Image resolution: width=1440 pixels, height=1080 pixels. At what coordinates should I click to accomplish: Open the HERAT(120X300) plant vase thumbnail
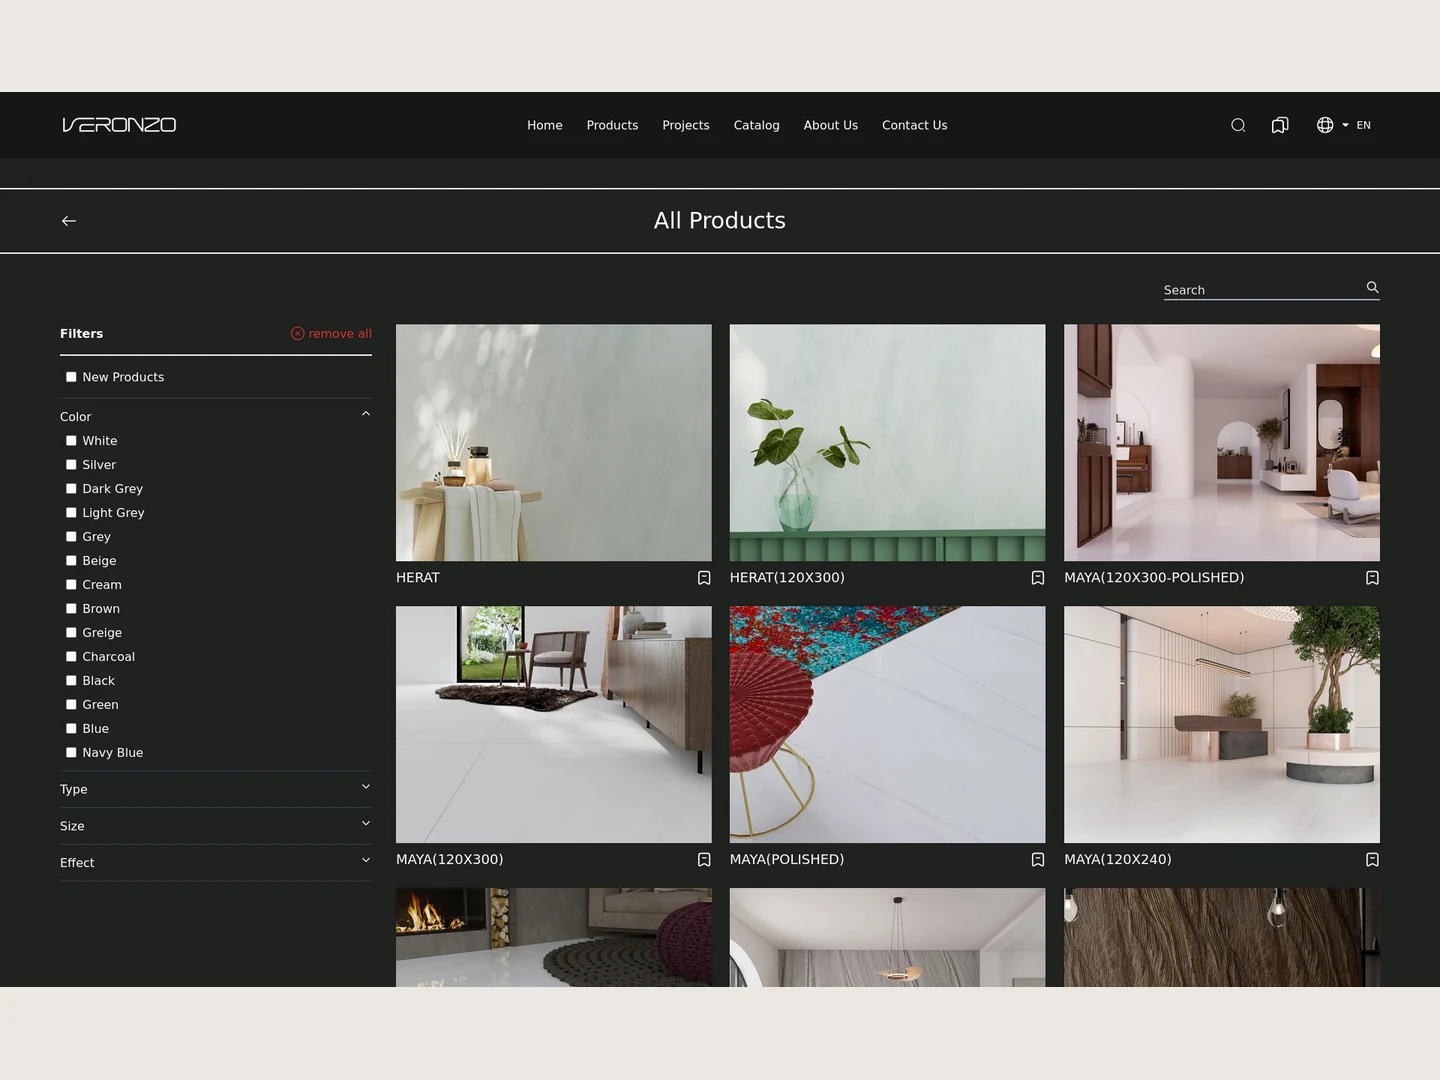[x=888, y=442]
